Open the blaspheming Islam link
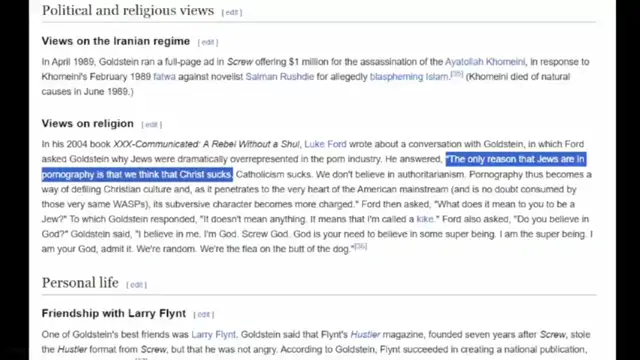Viewport: 640px width, 360px height. coord(409,77)
